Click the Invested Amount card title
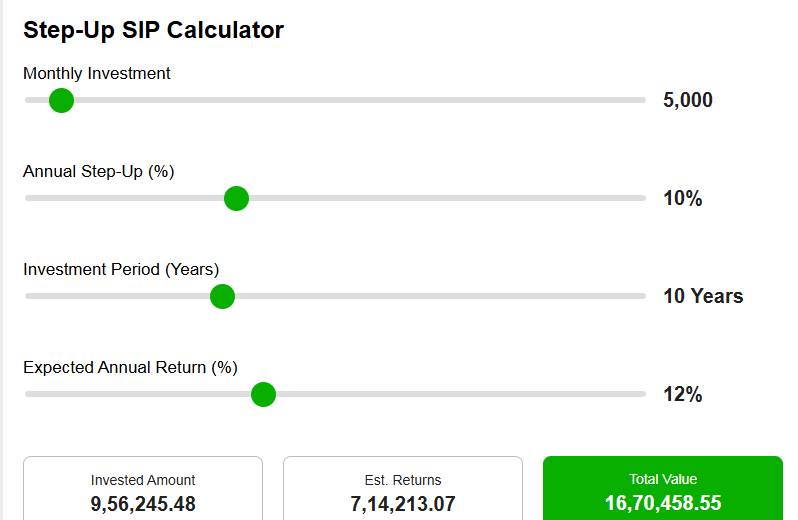The width and height of the screenshot is (798, 520). (x=143, y=480)
